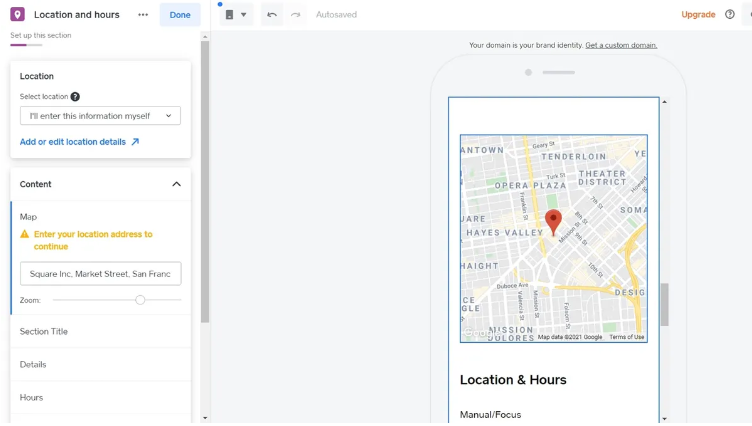The width and height of the screenshot is (752, 426).
Task: Collapse the Content section chevron
Action: [176, 184]
